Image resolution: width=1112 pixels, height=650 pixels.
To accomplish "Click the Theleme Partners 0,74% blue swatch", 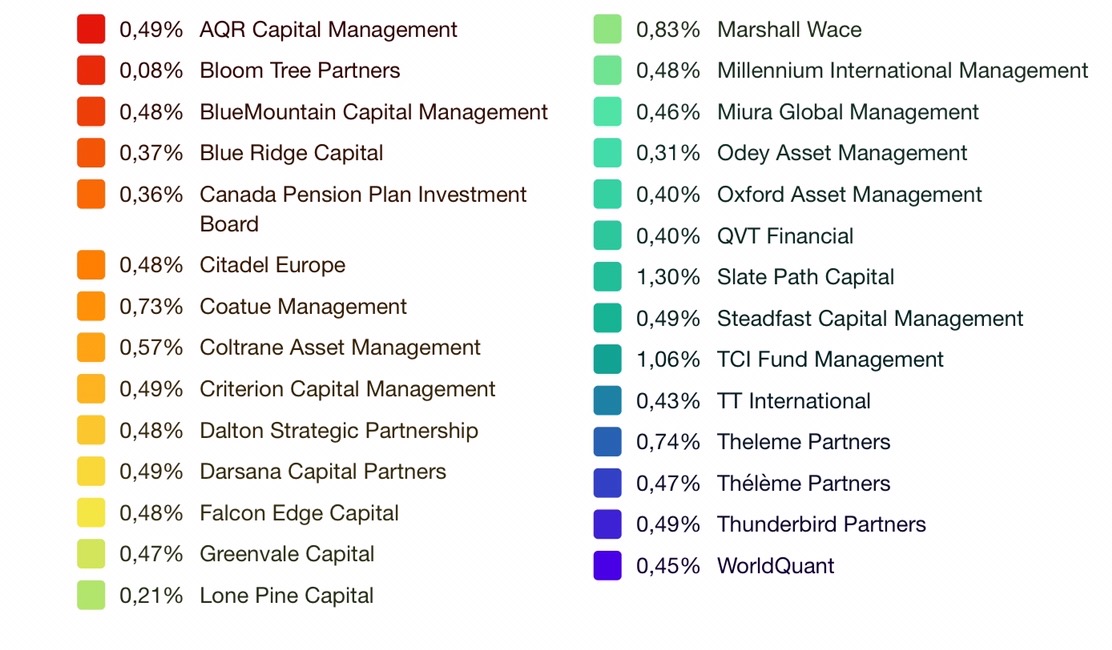I will coord(607,442).
